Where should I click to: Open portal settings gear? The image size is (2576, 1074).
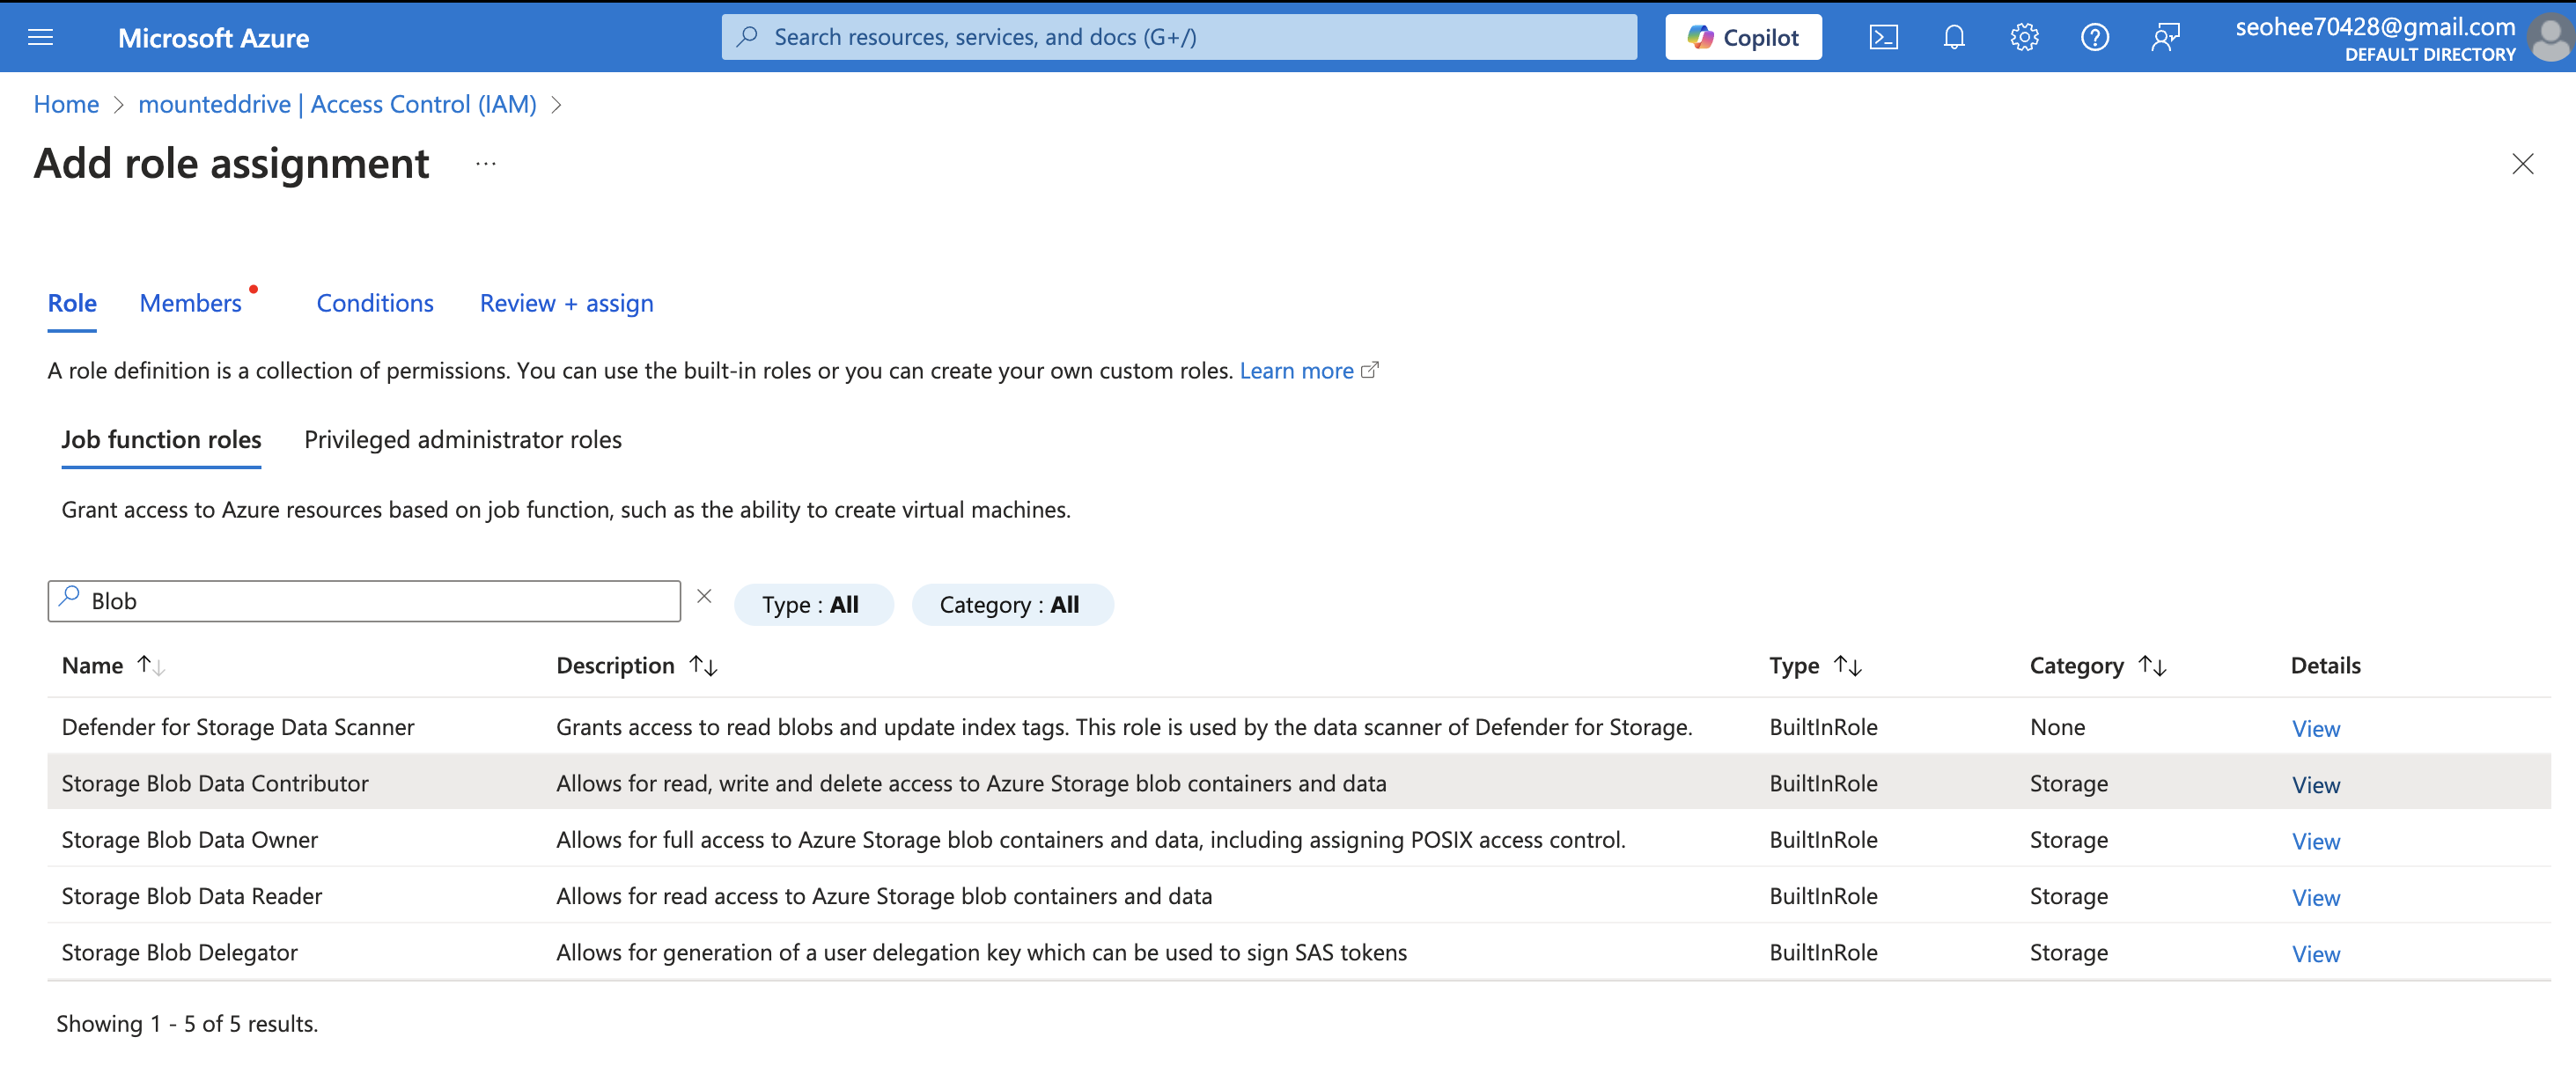[x=2024, y=37]
